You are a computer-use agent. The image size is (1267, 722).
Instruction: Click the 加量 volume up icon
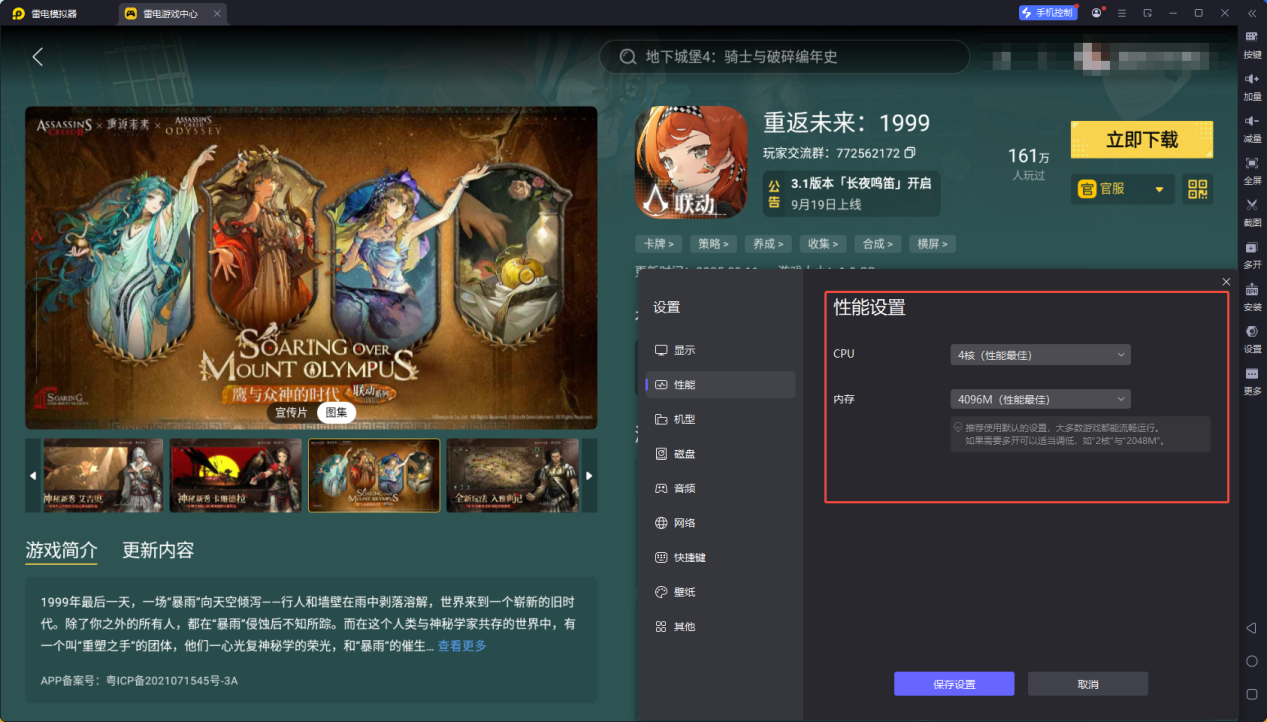click(x=1252, y=79)
